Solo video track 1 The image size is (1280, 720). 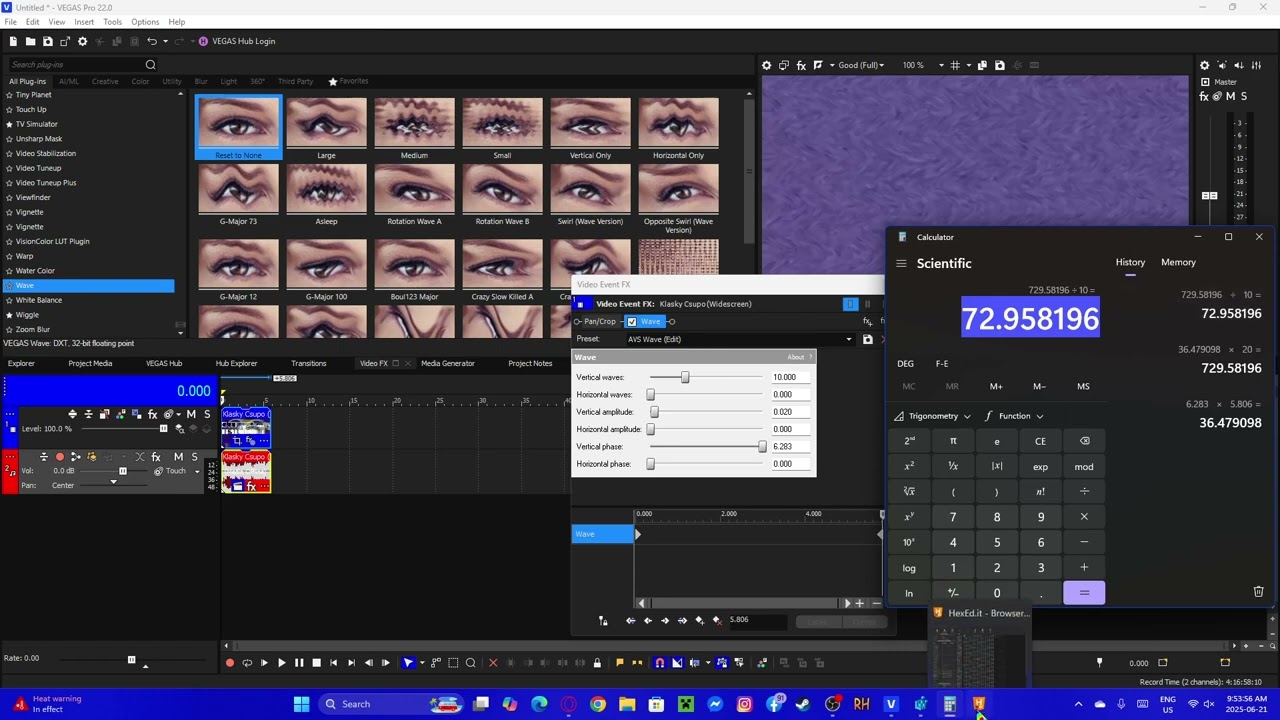[207, 414]
